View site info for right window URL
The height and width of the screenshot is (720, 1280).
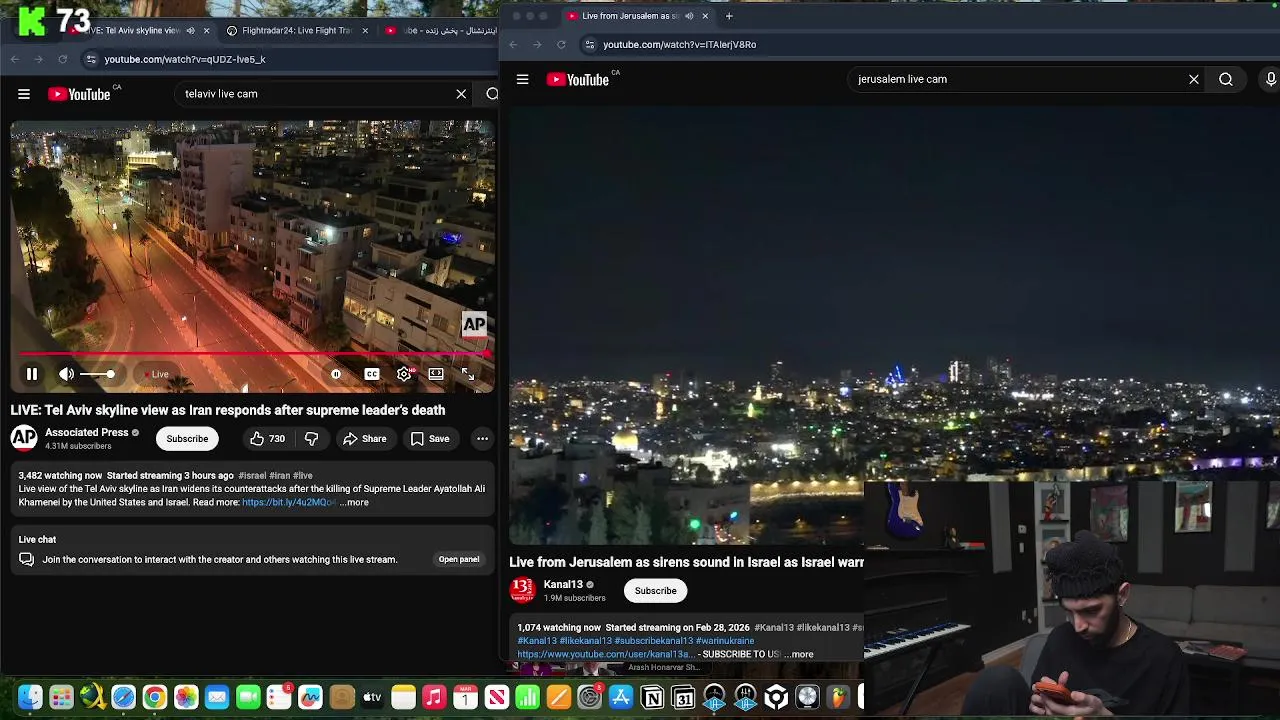pyautogui.click(x=590, y=44)
